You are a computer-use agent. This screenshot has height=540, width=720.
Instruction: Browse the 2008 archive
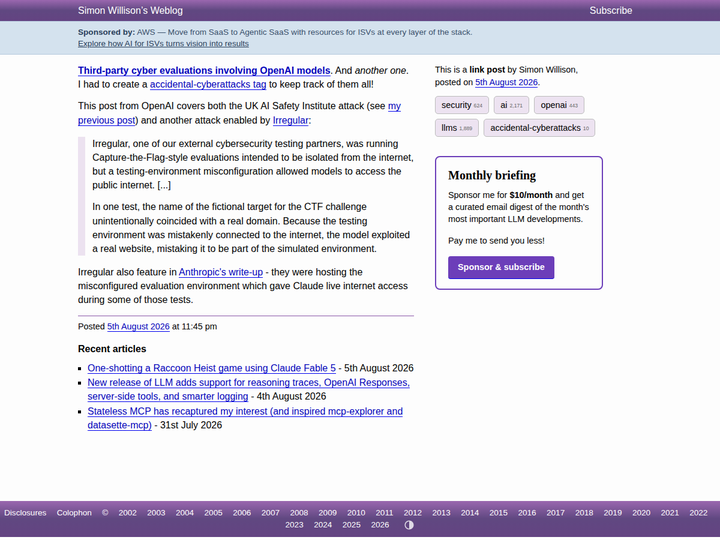click(299, 513)
